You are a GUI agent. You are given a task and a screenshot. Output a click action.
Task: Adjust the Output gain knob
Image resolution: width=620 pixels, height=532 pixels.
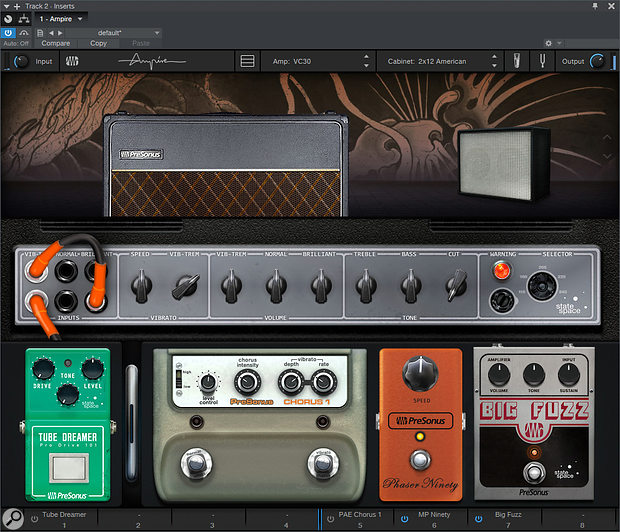coord(597,61)
